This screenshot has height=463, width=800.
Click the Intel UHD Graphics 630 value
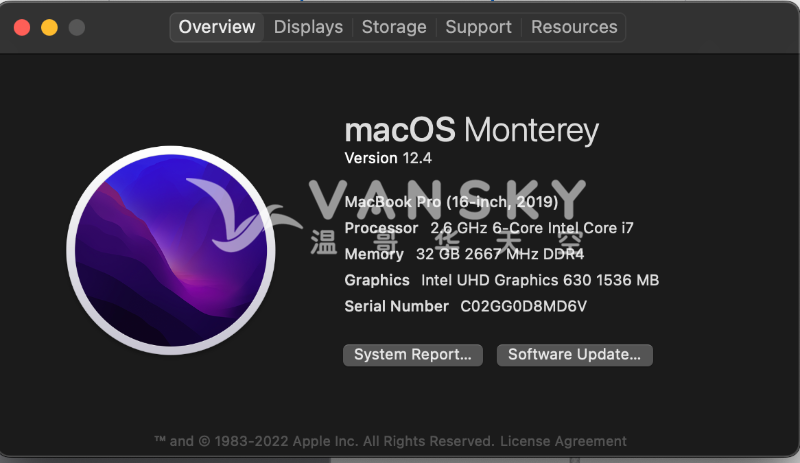[540, 280]
